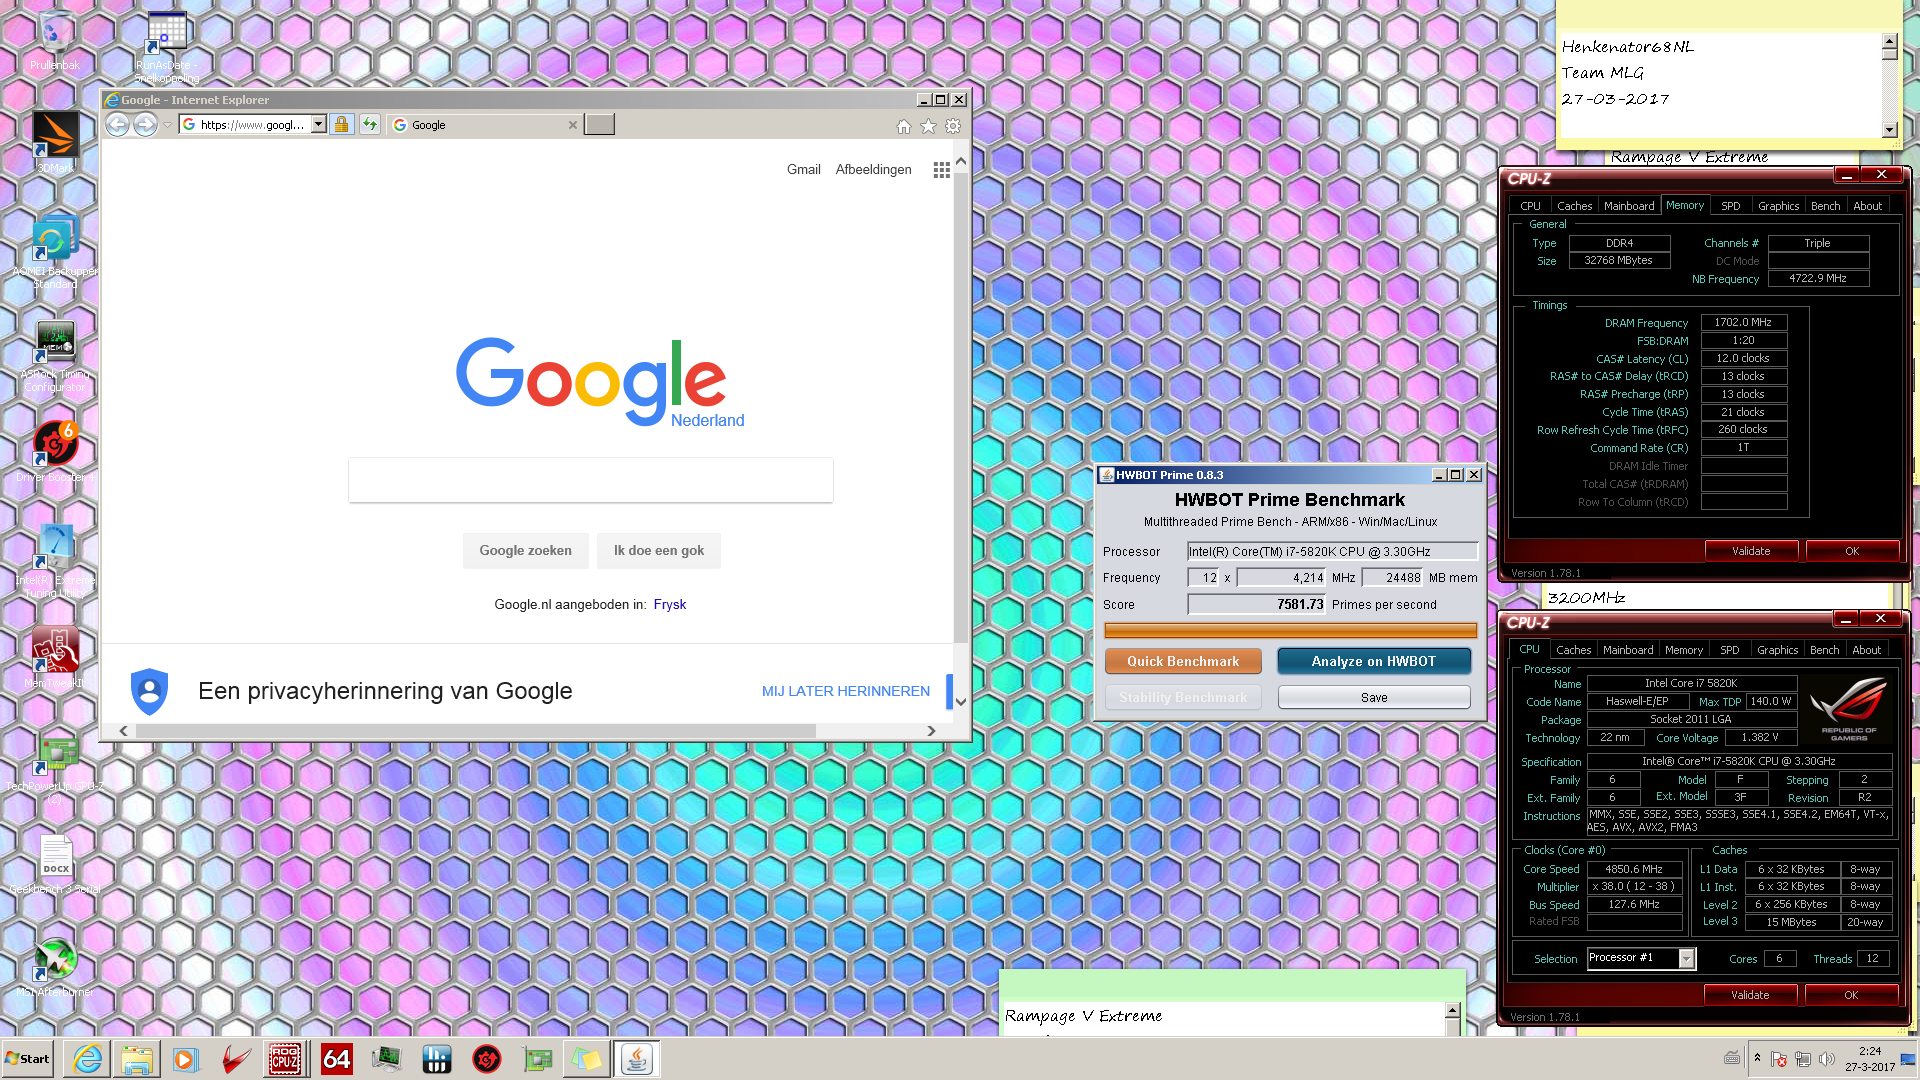Open recent pages dropdown arrow in IE
The image size is (1920, 1080).
click(x=167, y=125)
